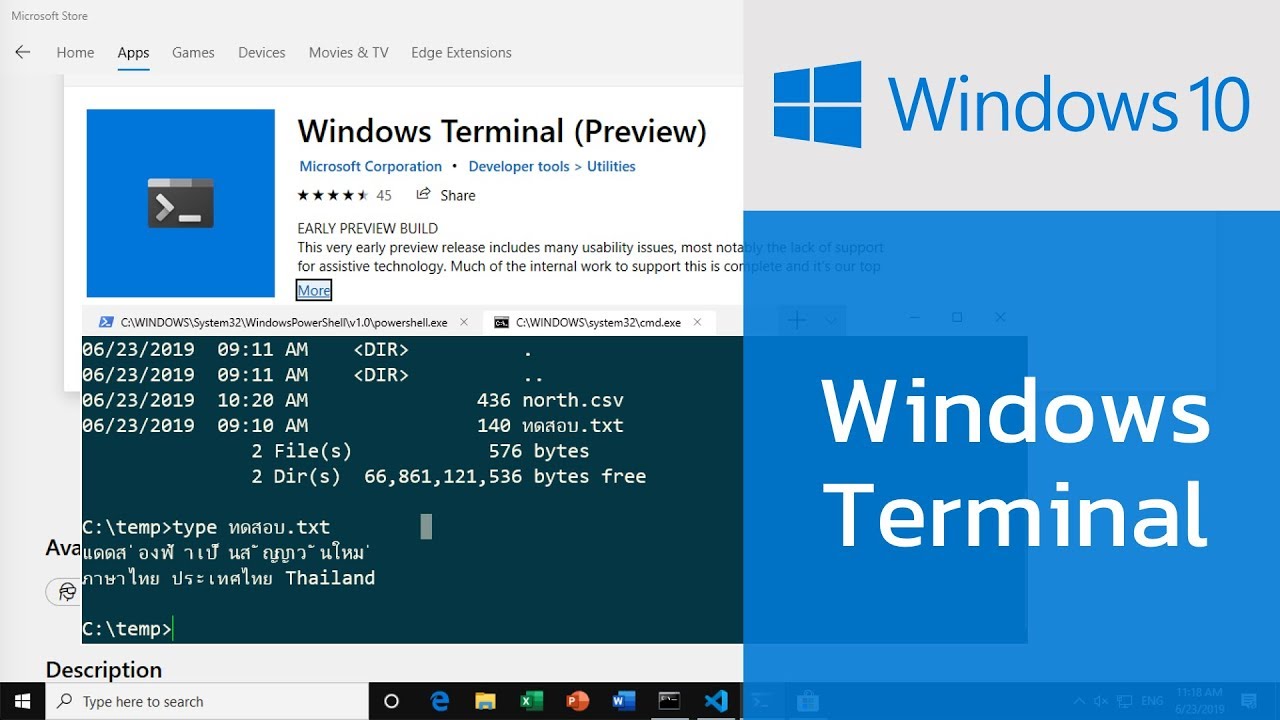Image resolution: width=1280 pixels, height=720 pixels.
Task: Launch PowerPoint from the taskbar
Action: pos(578,701)
